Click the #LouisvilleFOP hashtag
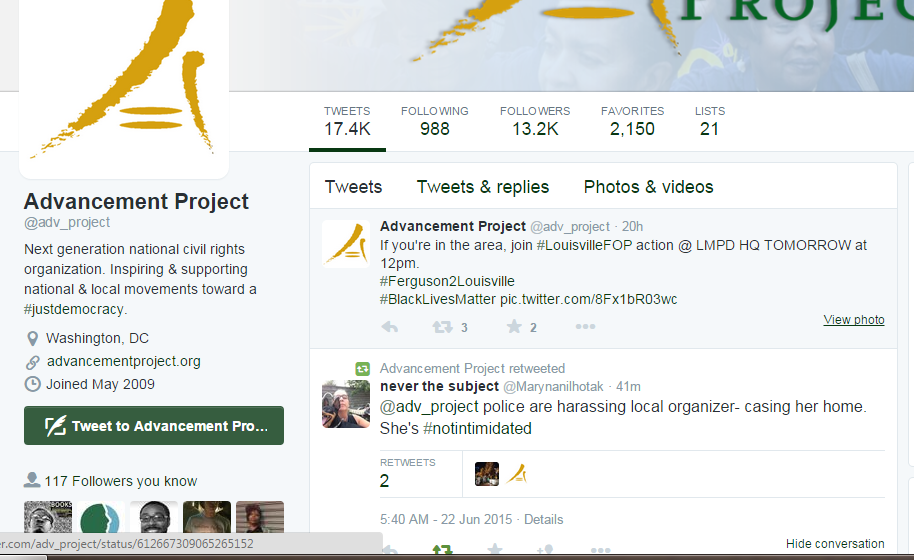The image size is (914, 560). 584,245
